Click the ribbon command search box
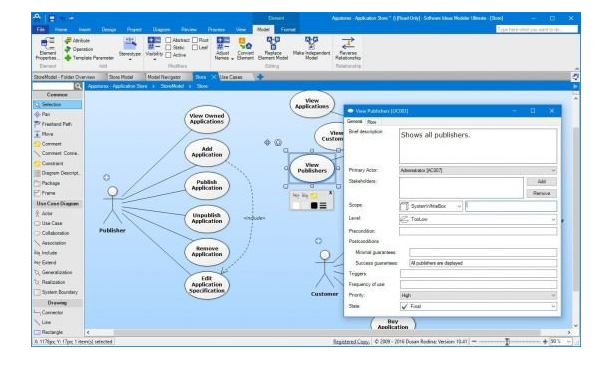The height and width of the screenshot is (369, 614). tap(536, 29)
